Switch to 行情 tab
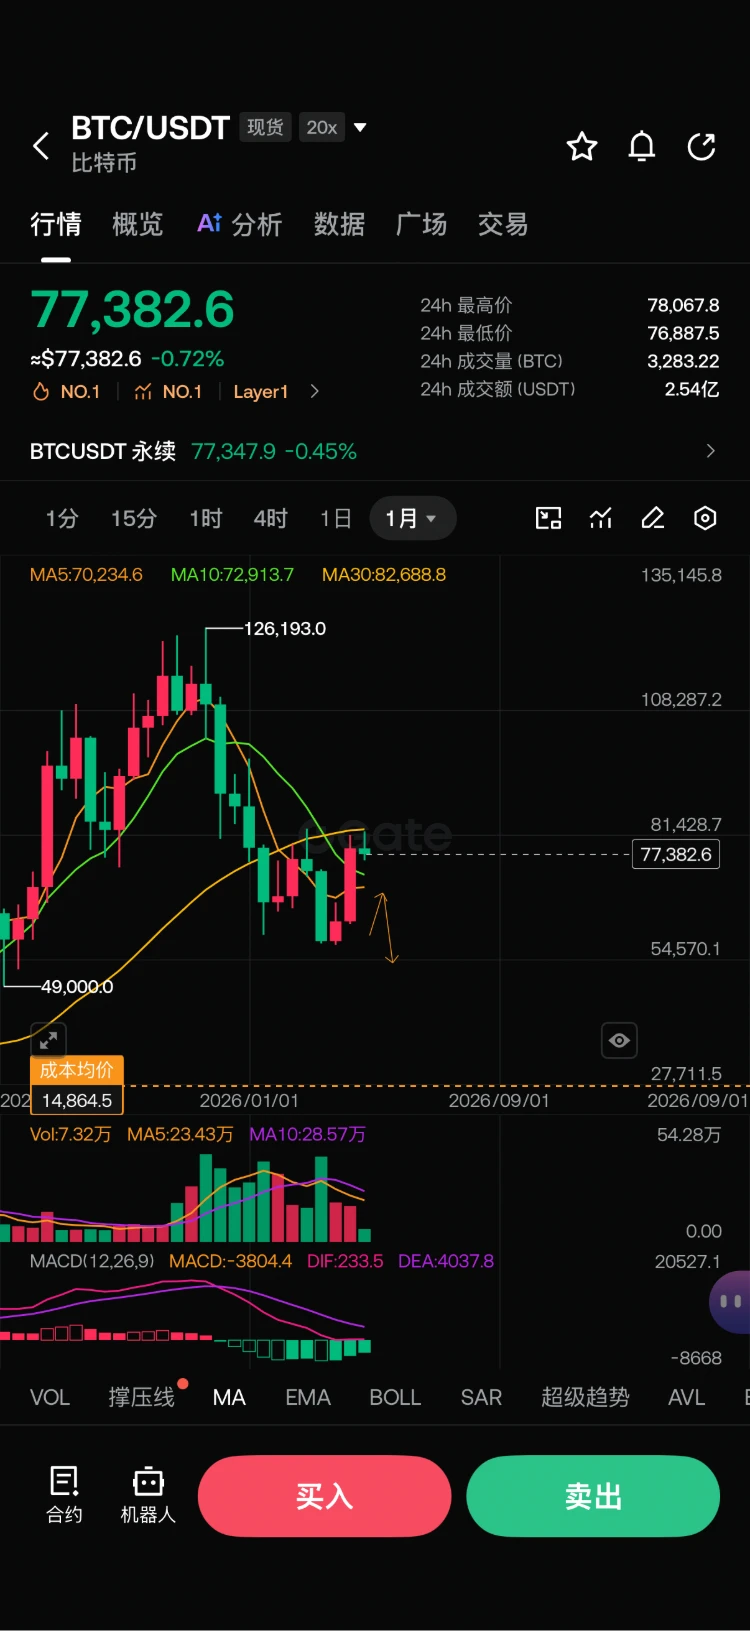This screenshot has width=750, height=1631. (x=56, y=224)
